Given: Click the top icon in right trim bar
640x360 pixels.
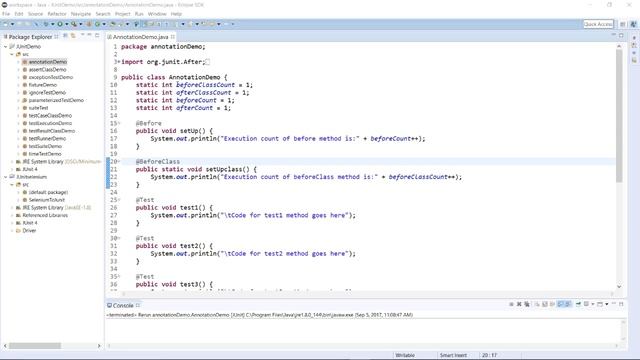Looking at the screenshot, I should (634, 38).
